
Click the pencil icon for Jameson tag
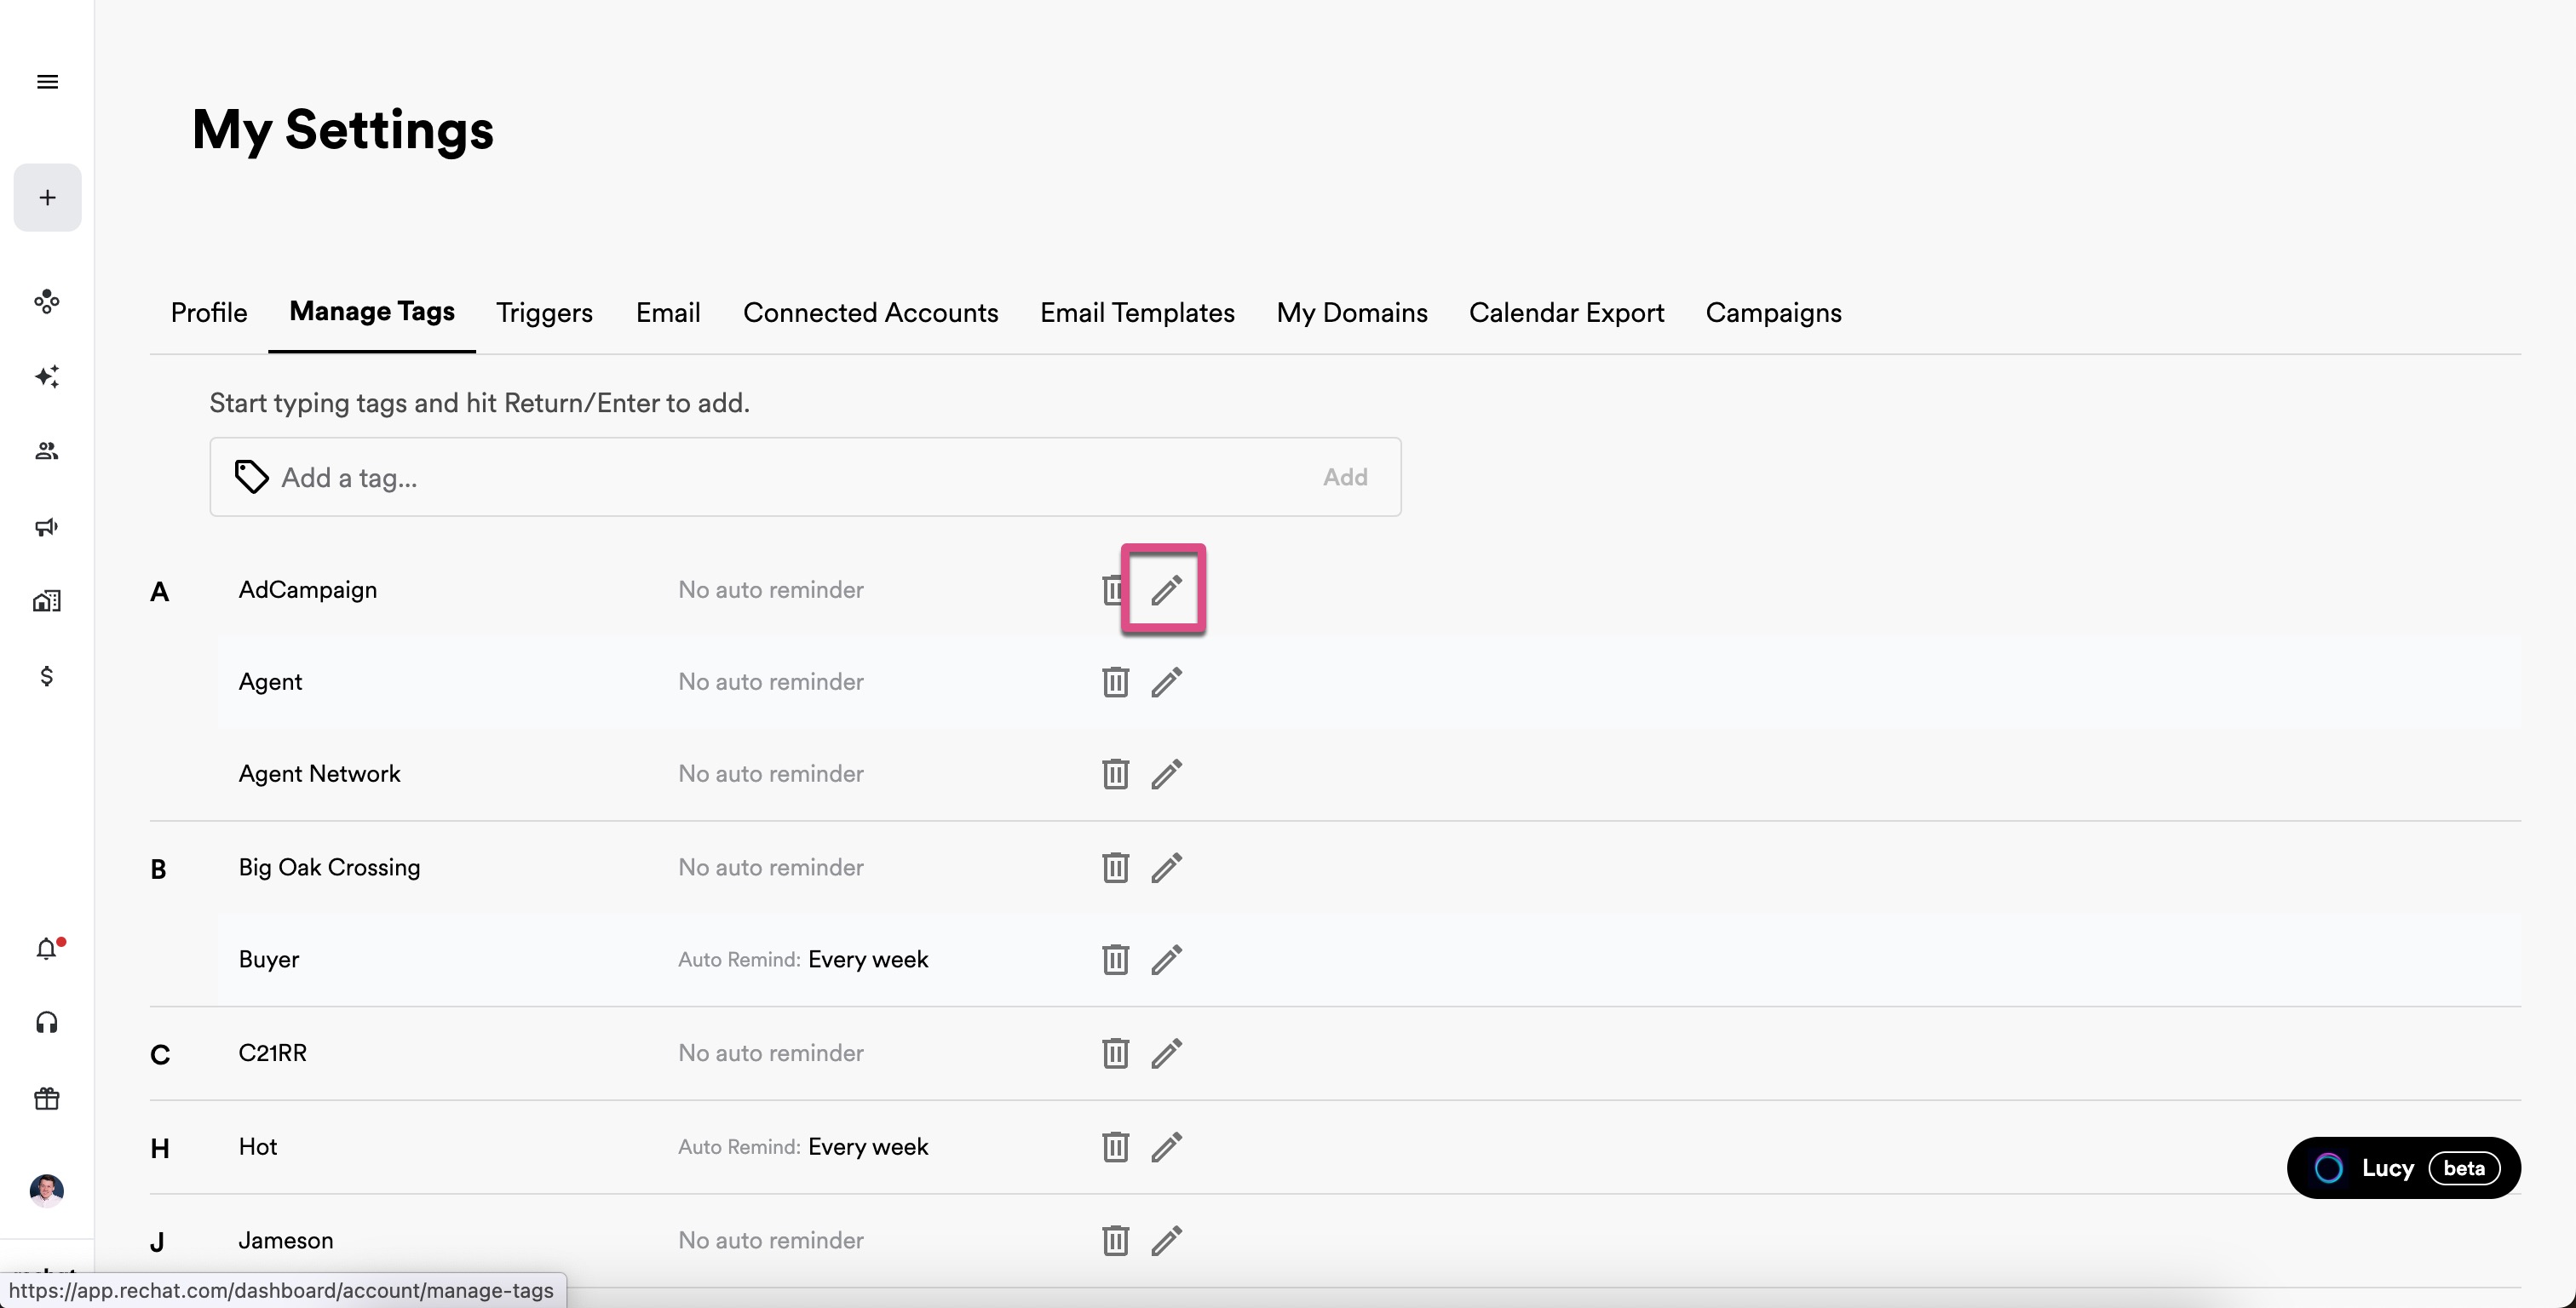point(1166,1241)
